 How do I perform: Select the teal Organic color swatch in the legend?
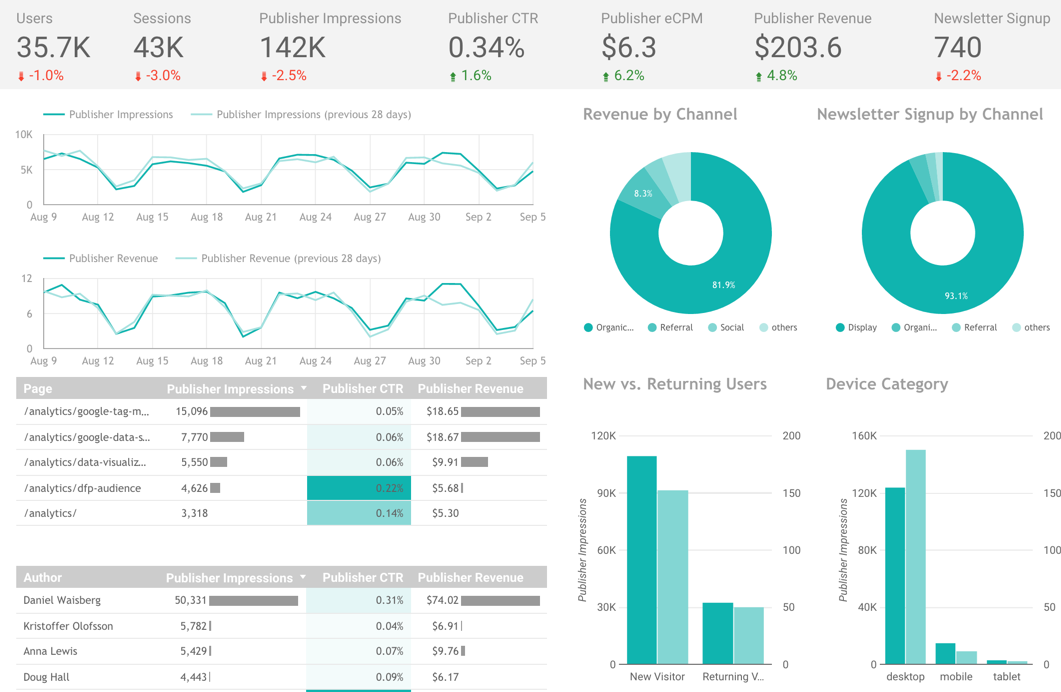(x=587, y=327)
